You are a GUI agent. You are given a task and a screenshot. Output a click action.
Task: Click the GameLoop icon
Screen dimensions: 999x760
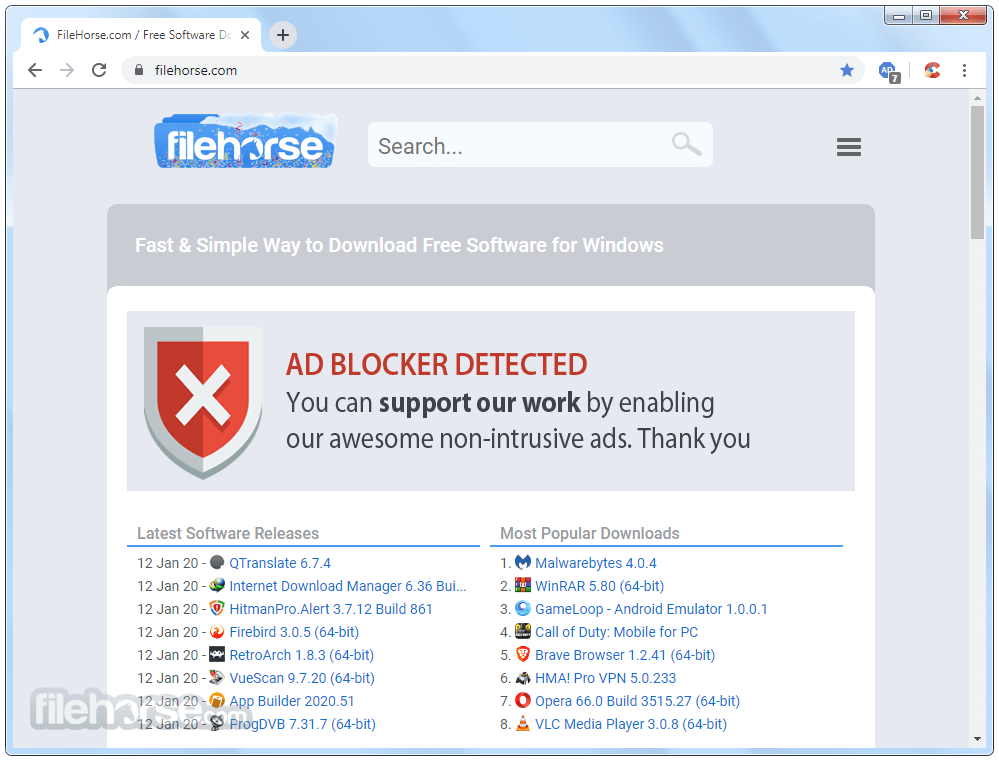click(x=523, y=608)
